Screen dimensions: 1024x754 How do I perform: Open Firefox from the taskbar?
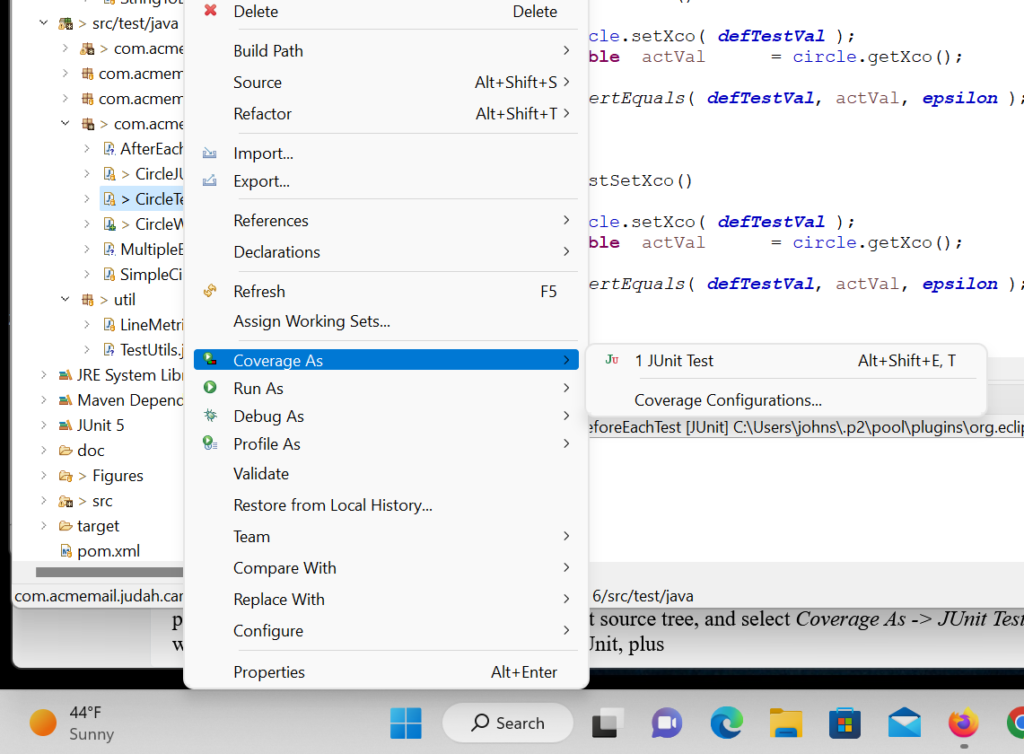point(963,722)
